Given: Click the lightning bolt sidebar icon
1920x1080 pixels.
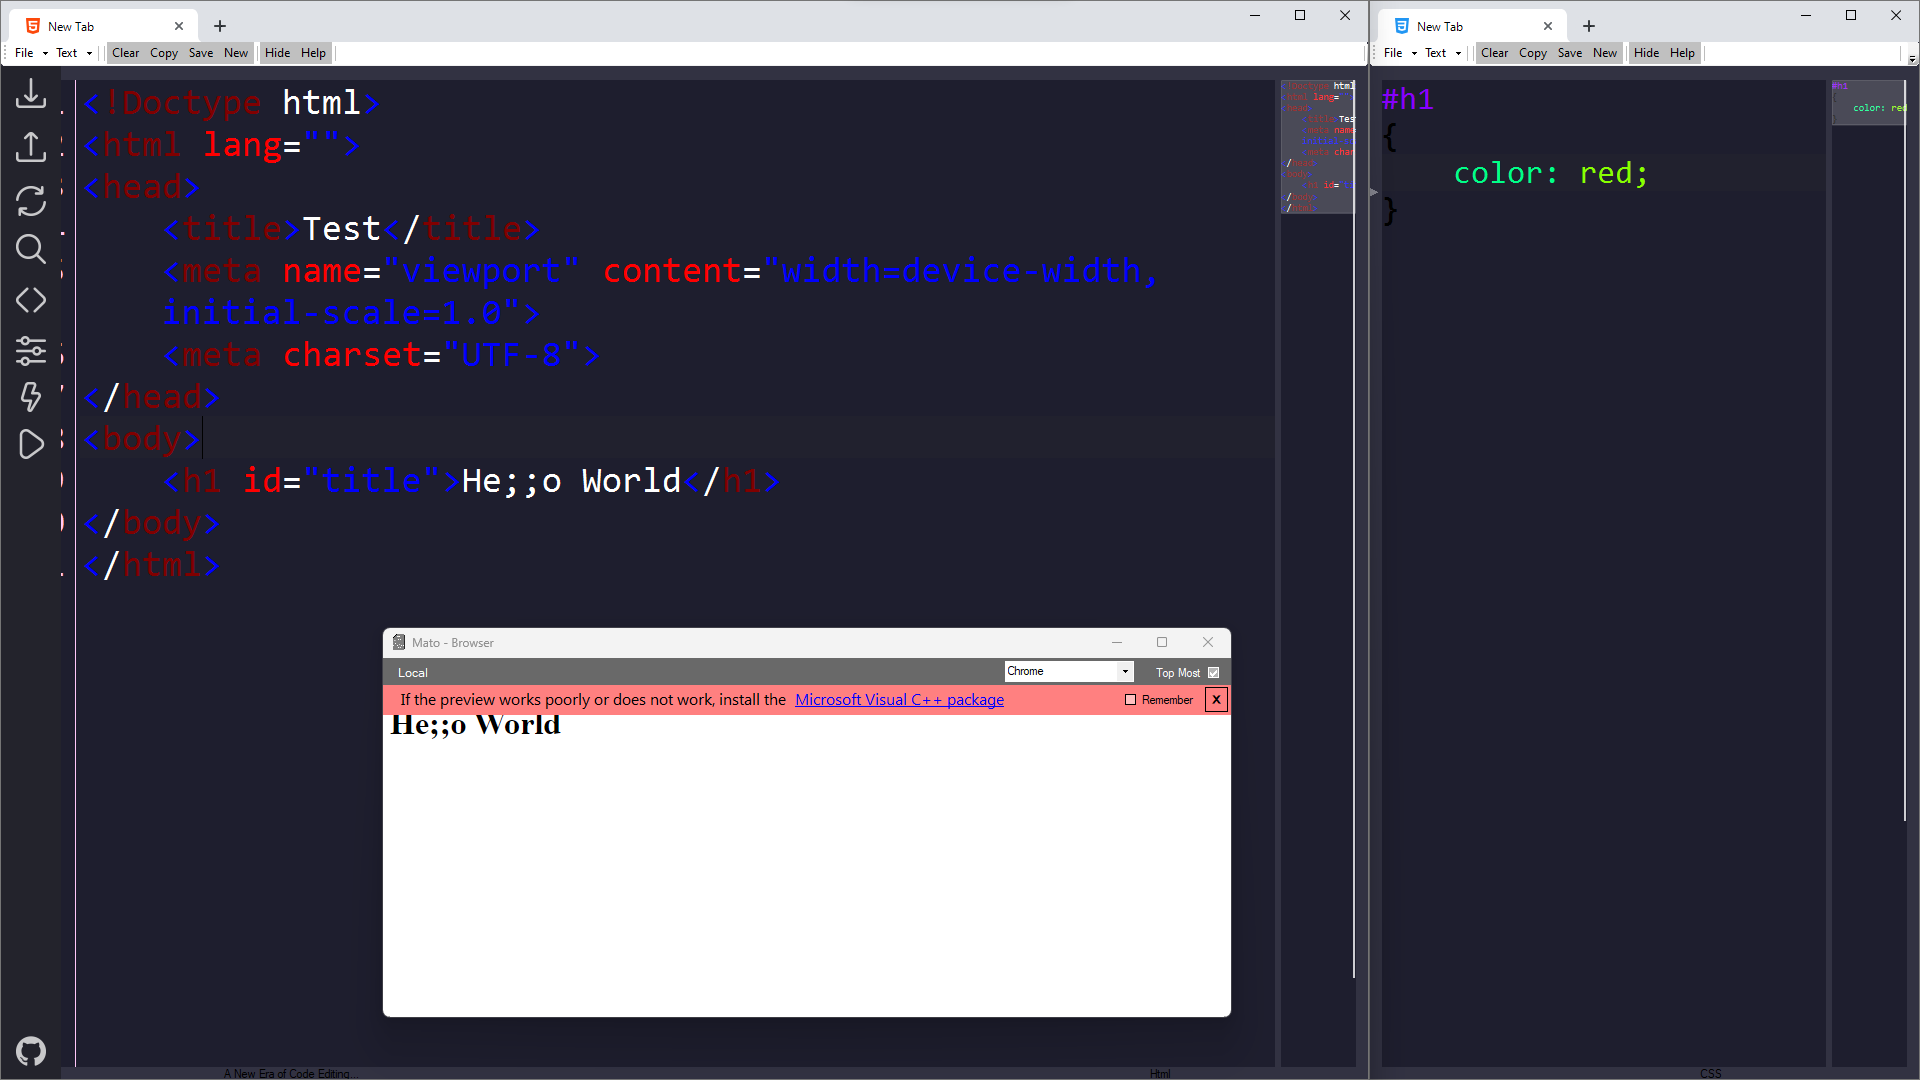Looking at the screenshot, I should point(31,397).
